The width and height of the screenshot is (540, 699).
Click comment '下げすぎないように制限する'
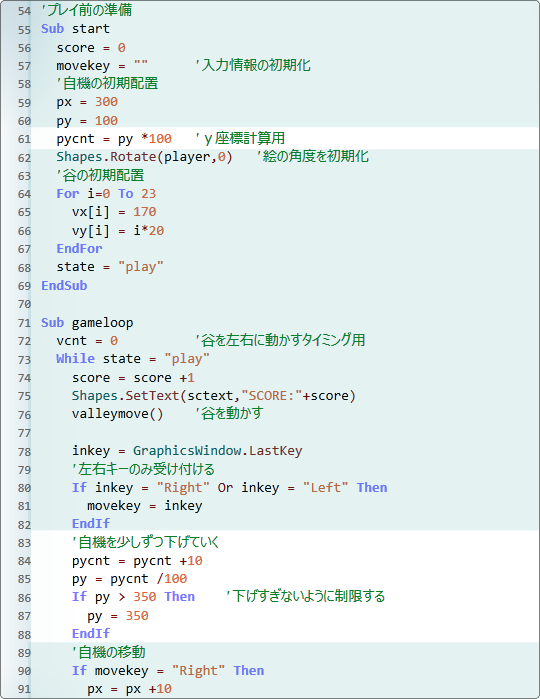coord(305,596)
